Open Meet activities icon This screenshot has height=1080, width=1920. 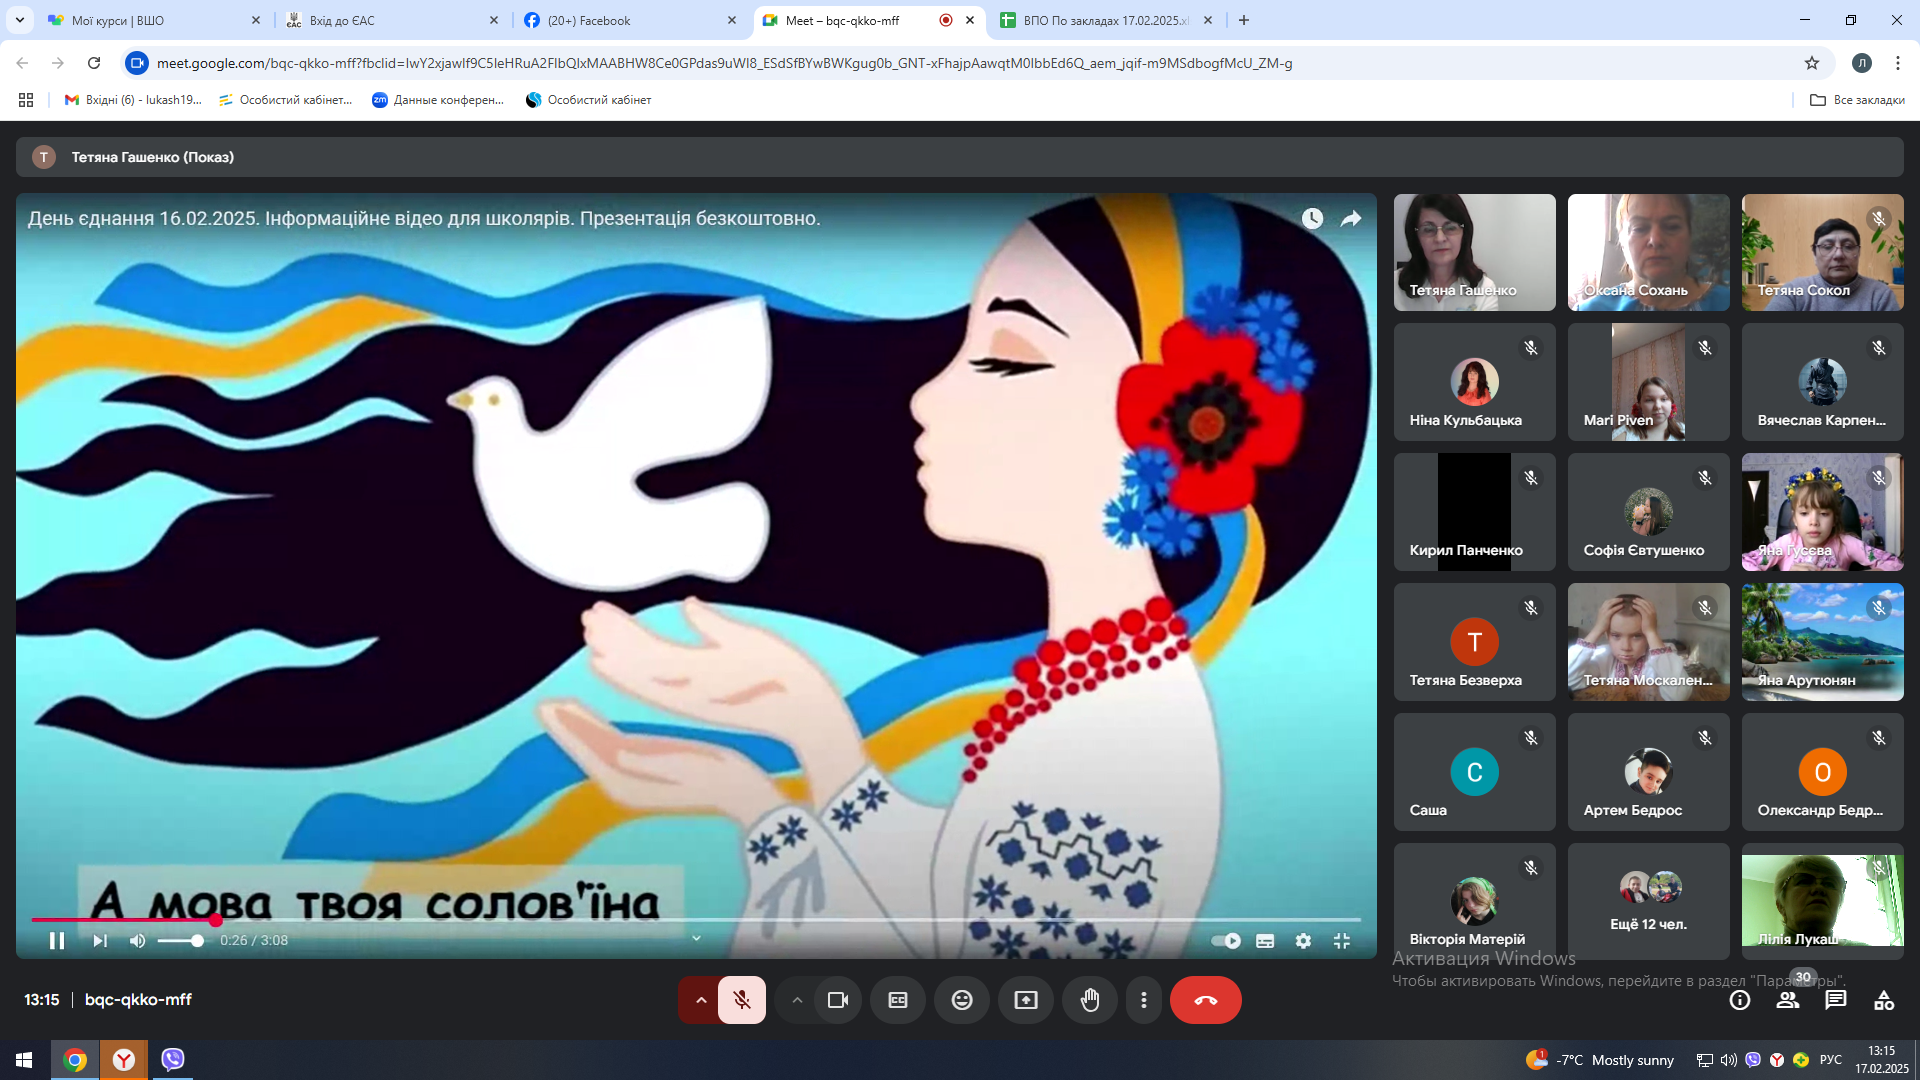click(x=1884, y=1000)
